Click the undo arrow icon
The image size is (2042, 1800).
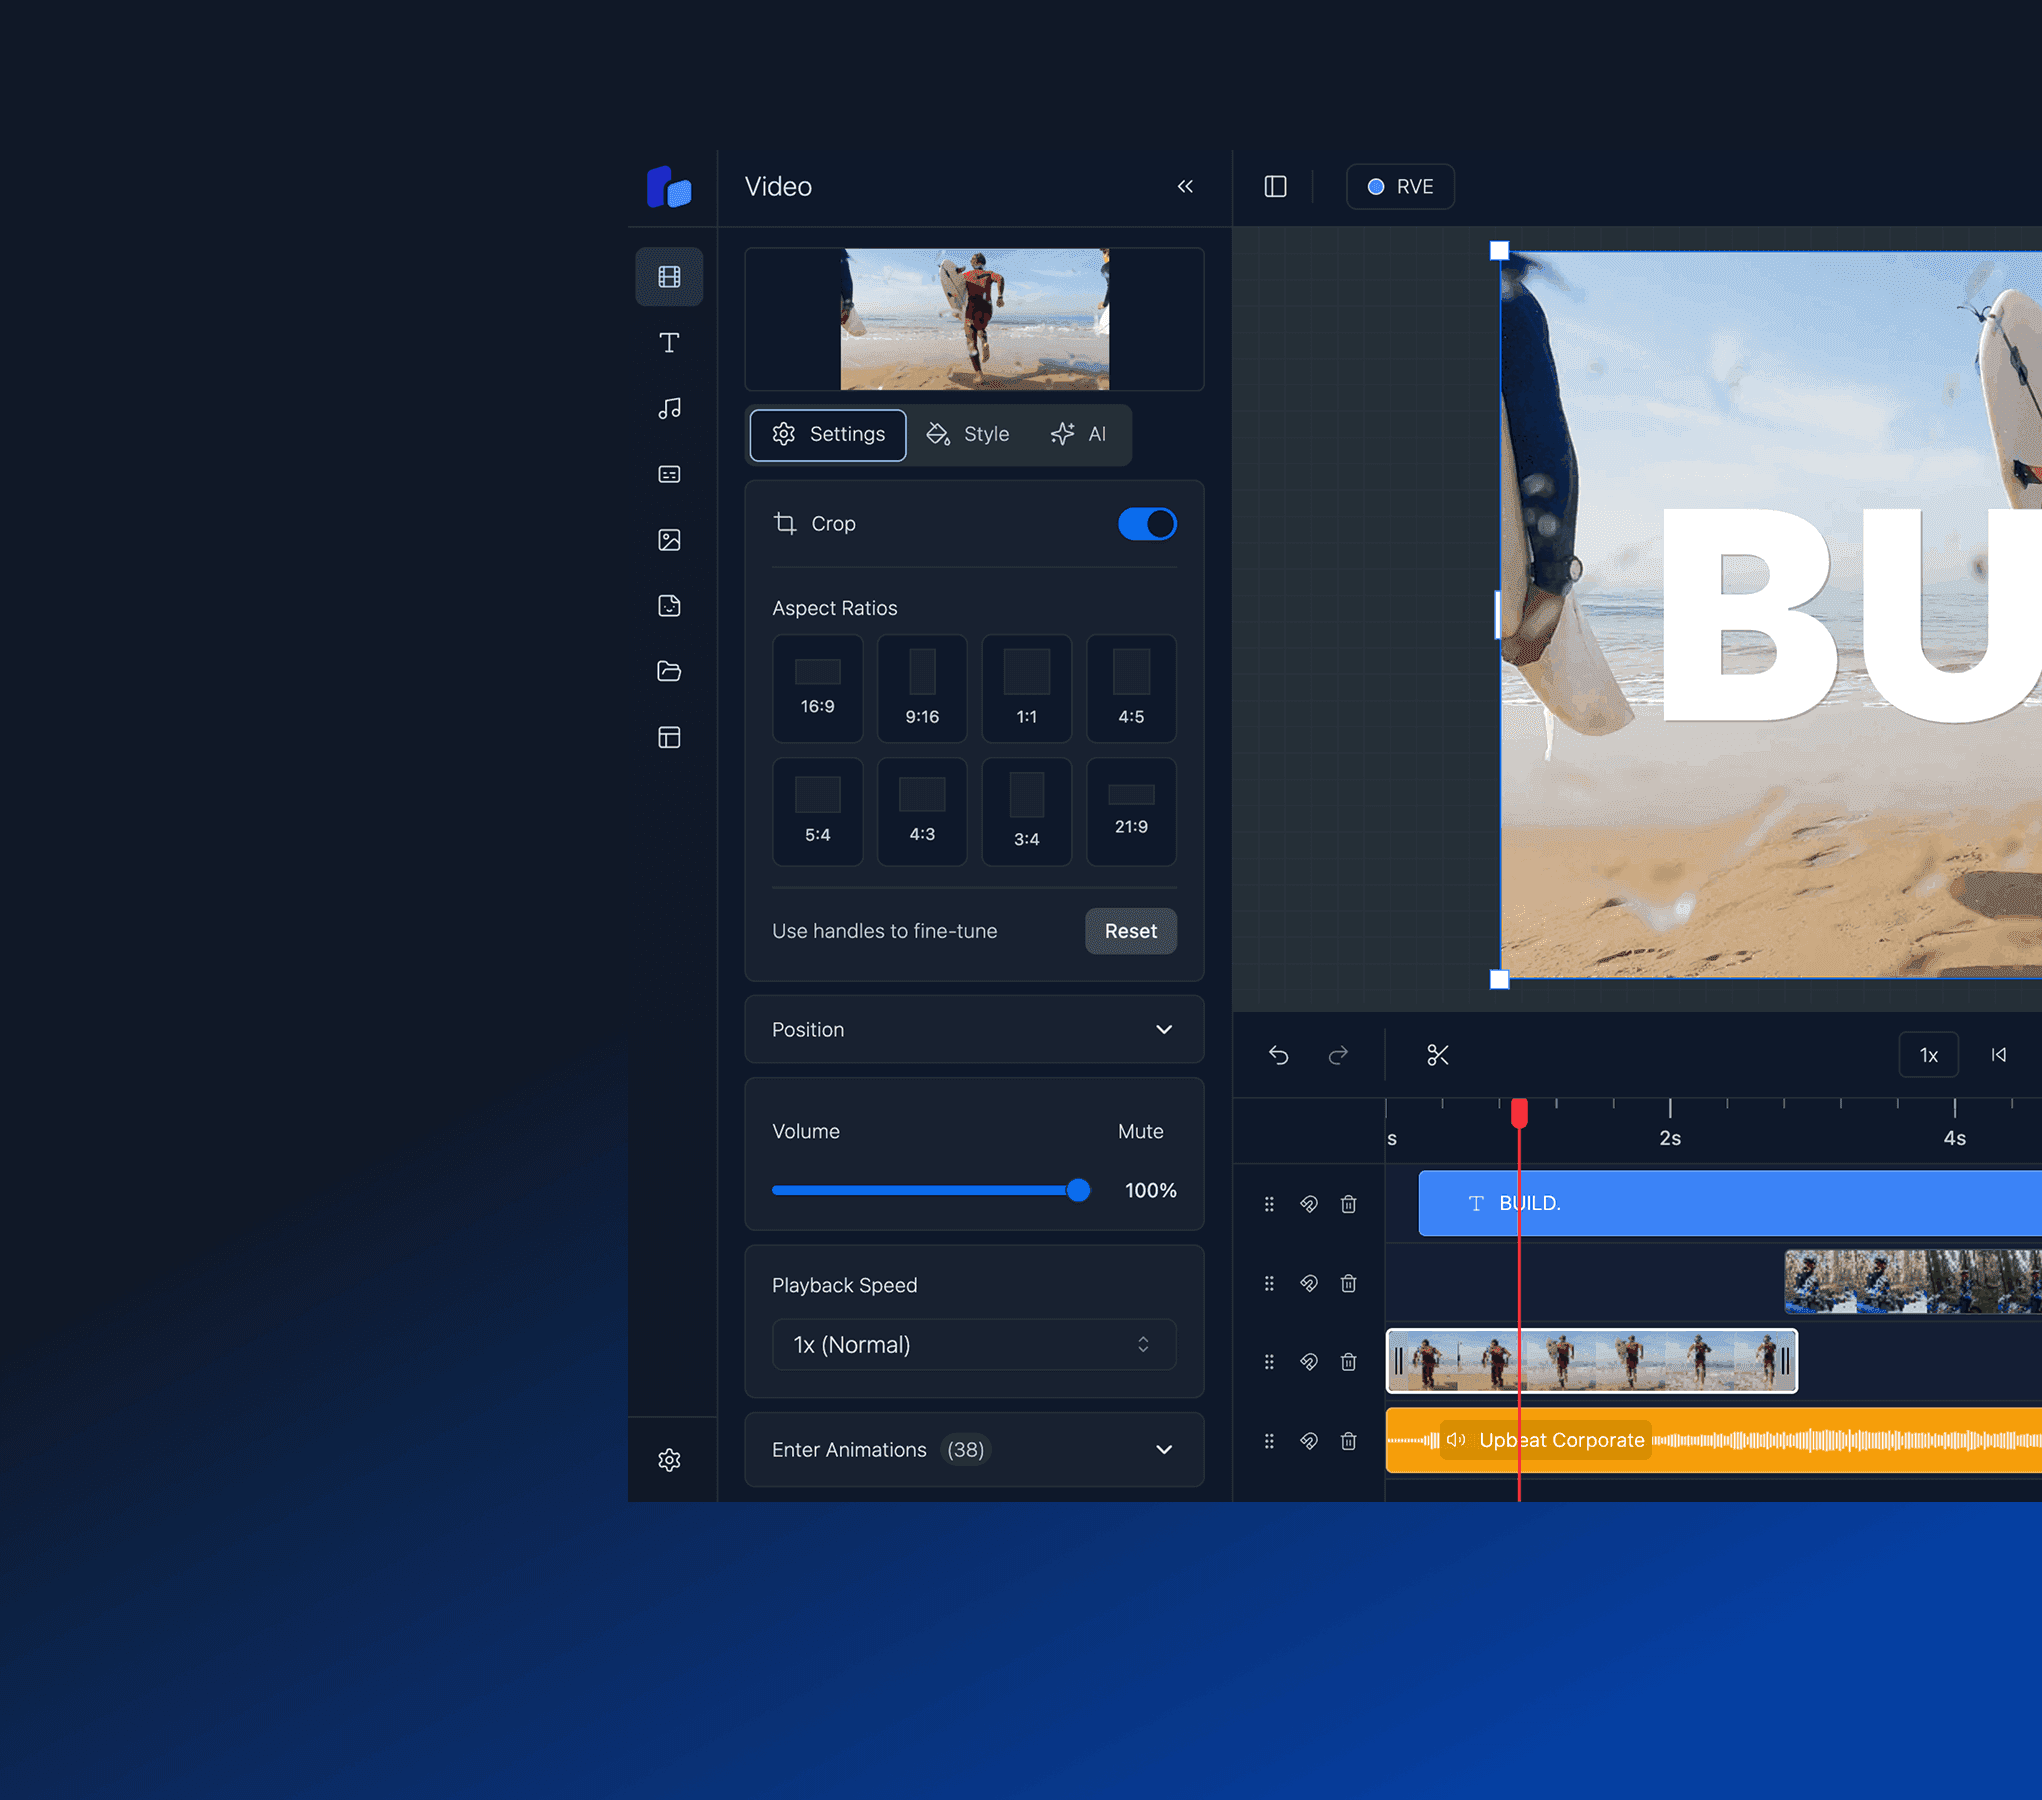(x=1278, y=1055)
